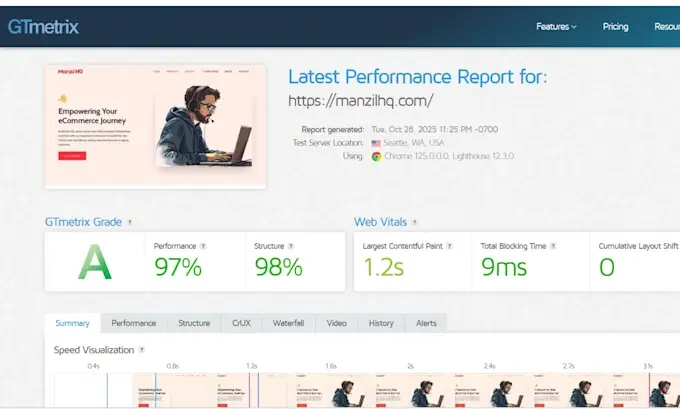Click the grade A letter
This screenshot has width=680, height=409.
pyautogui.click(x=95, y=262)
